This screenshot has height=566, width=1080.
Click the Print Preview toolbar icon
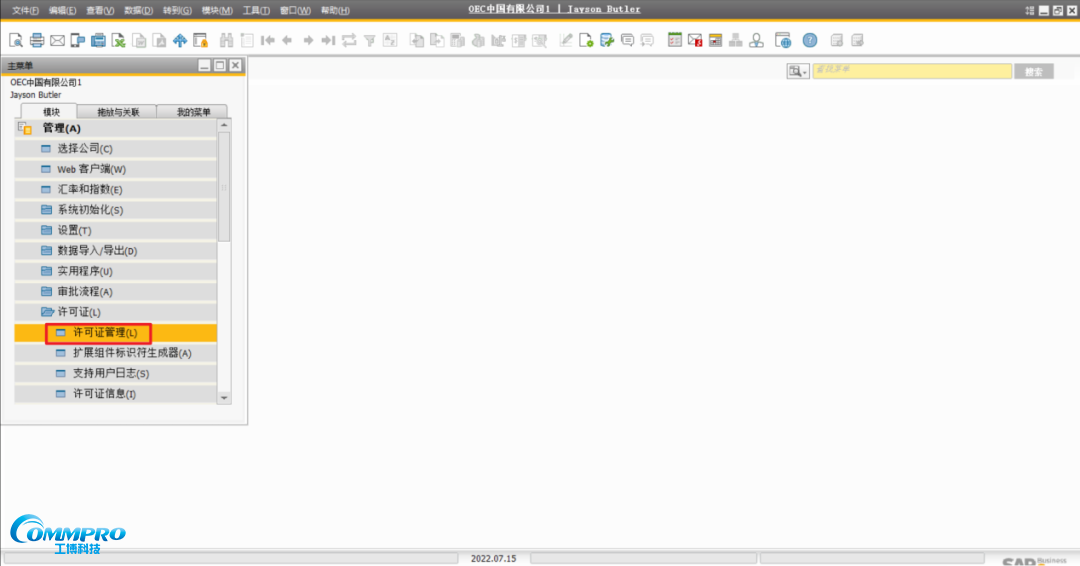[x=16, y=41]
